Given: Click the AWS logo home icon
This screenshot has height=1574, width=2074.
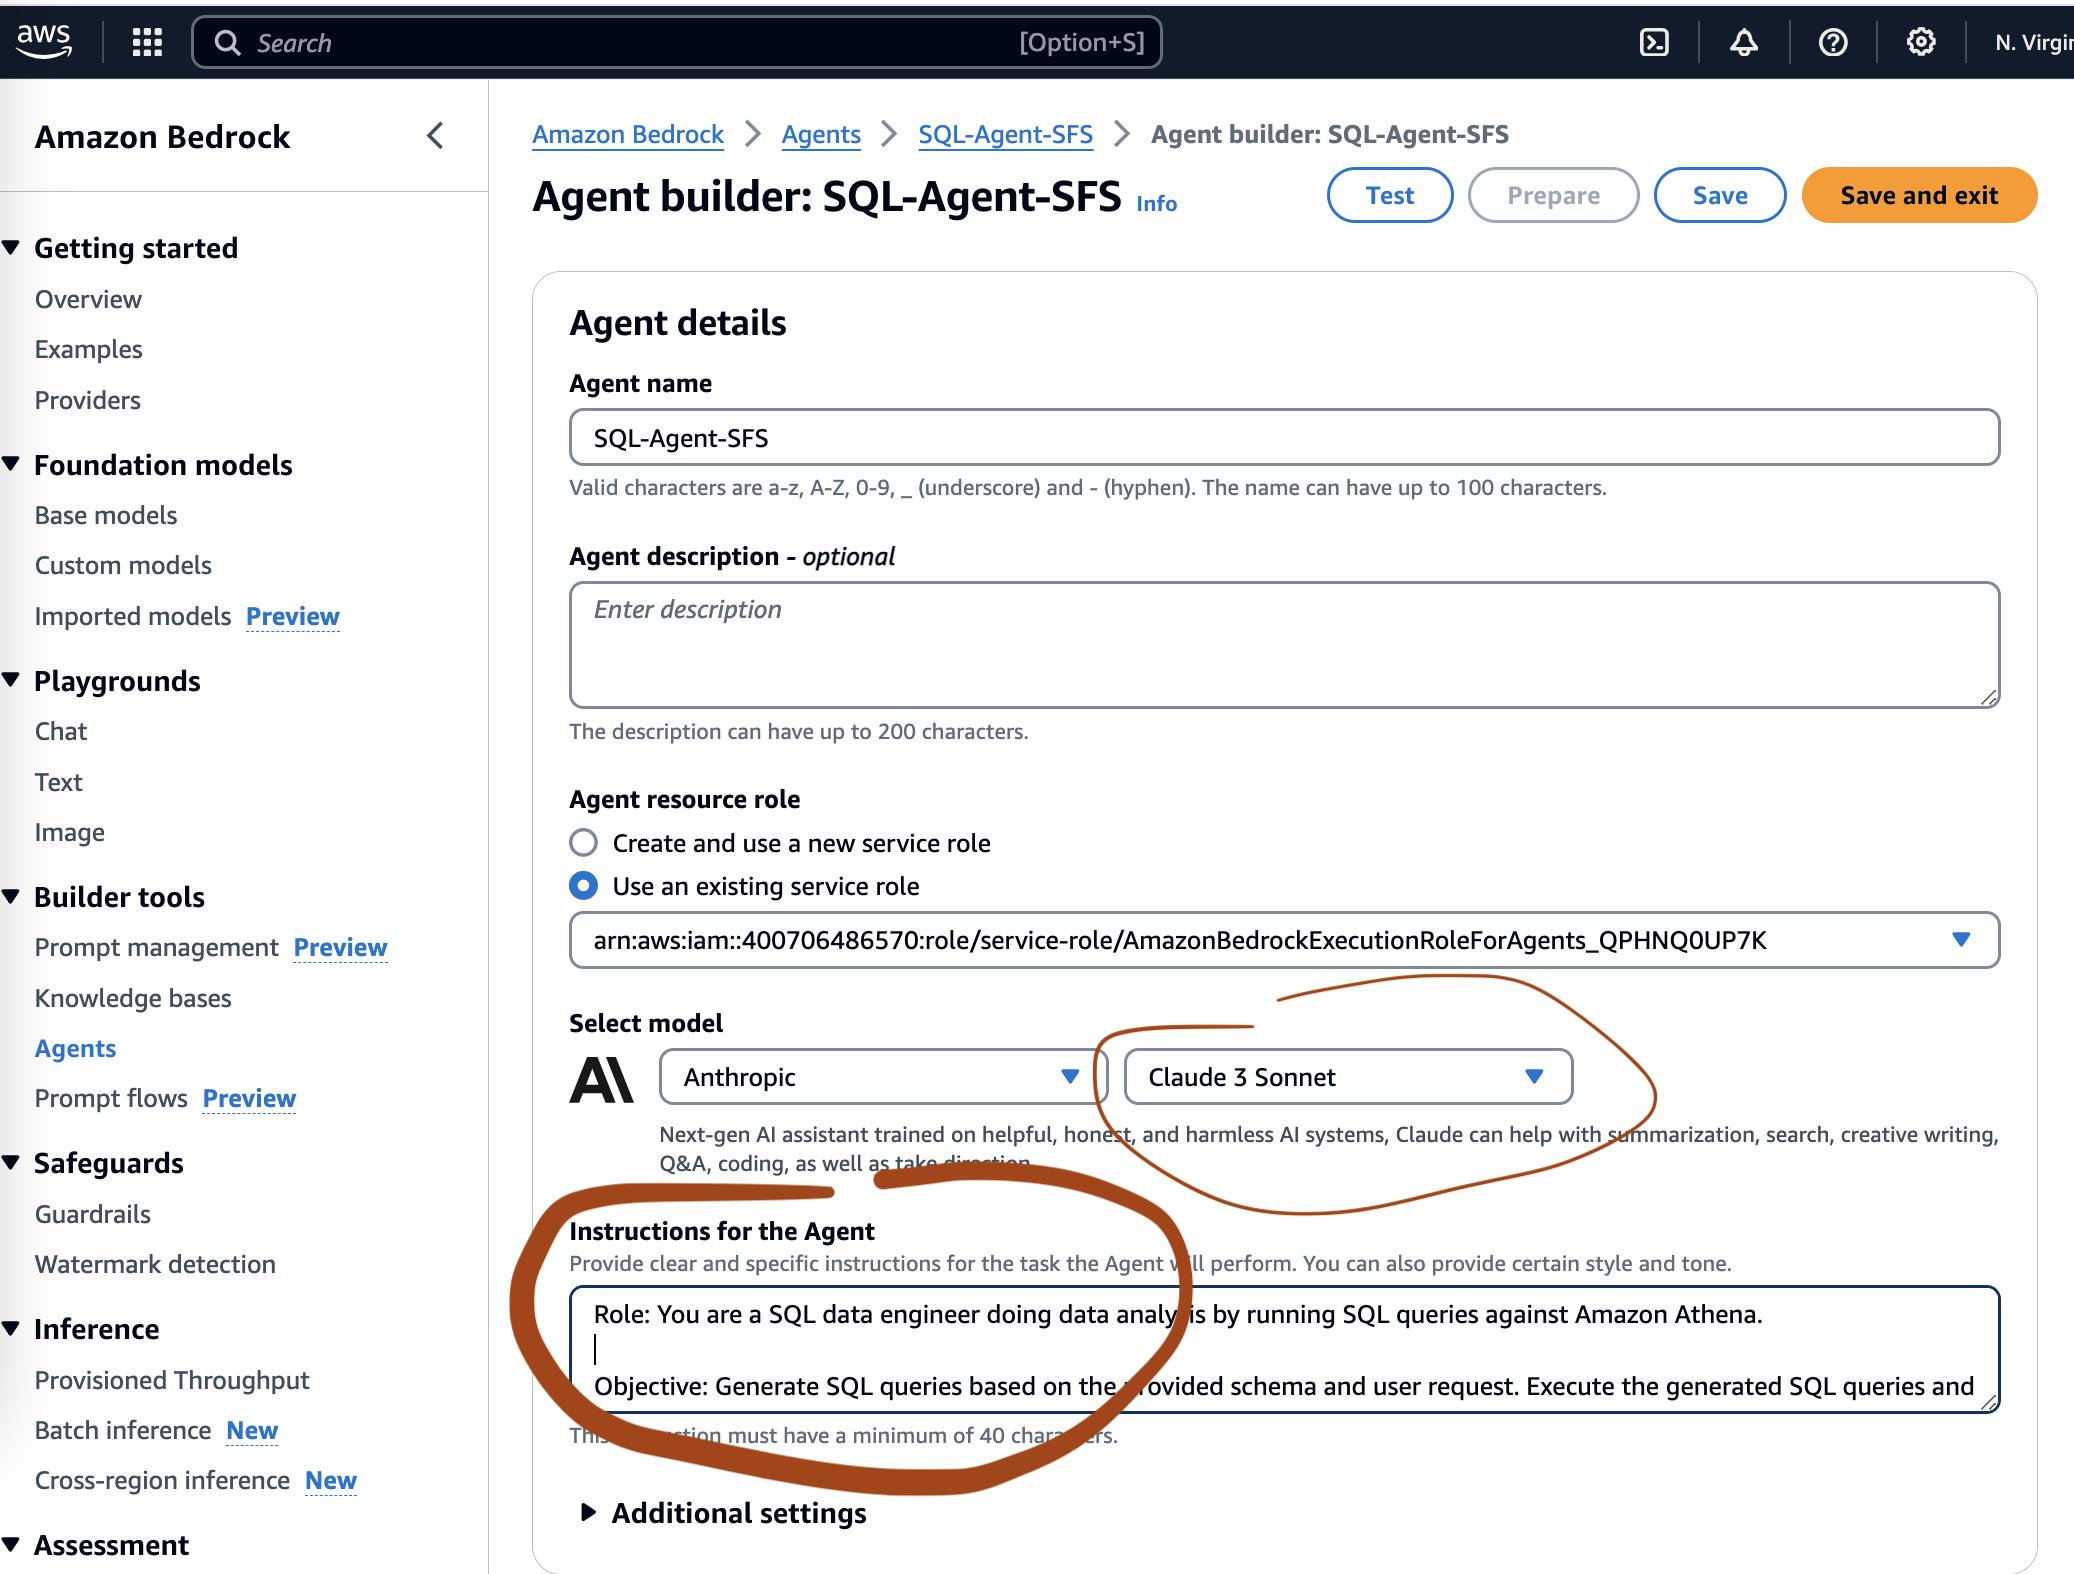Looking at the screenshot, I should pyautogui.click(x=44, y=41).
